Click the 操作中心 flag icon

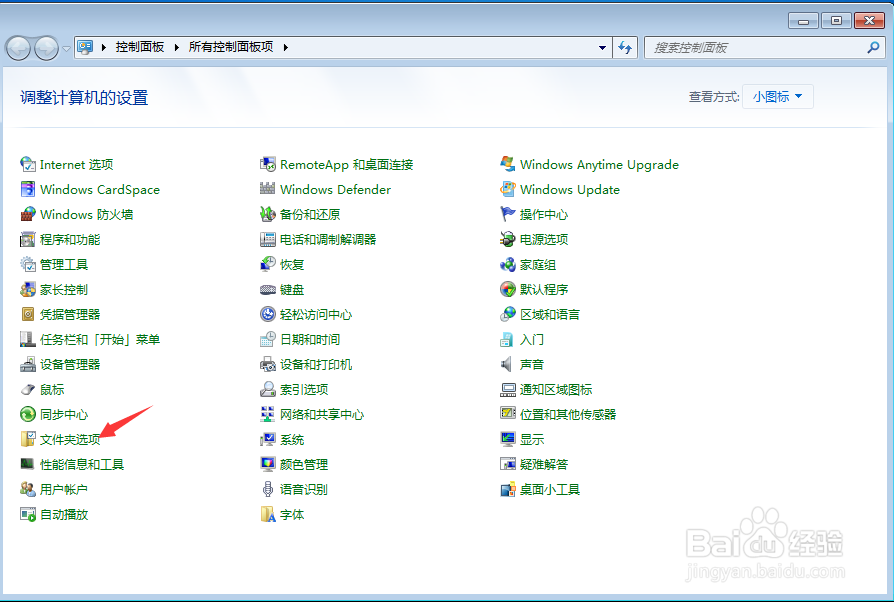507,214
